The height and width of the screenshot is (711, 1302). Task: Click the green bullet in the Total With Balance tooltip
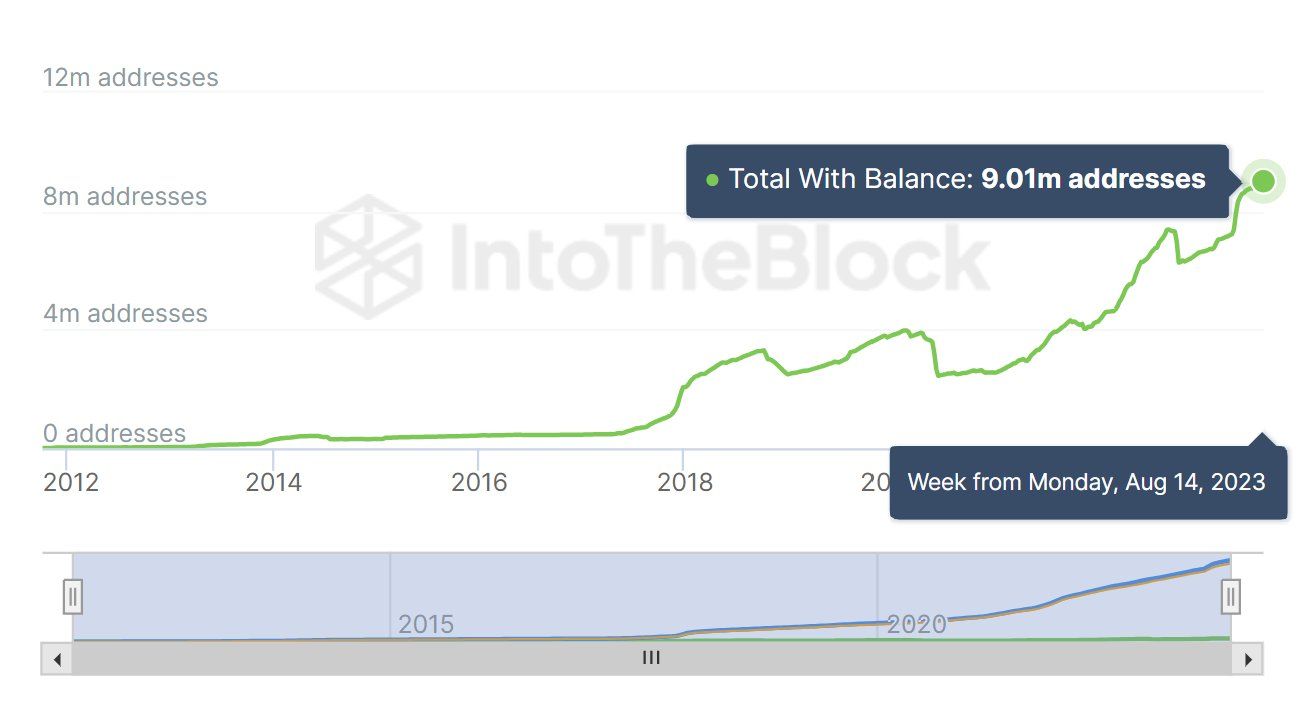tap(712, 180)
